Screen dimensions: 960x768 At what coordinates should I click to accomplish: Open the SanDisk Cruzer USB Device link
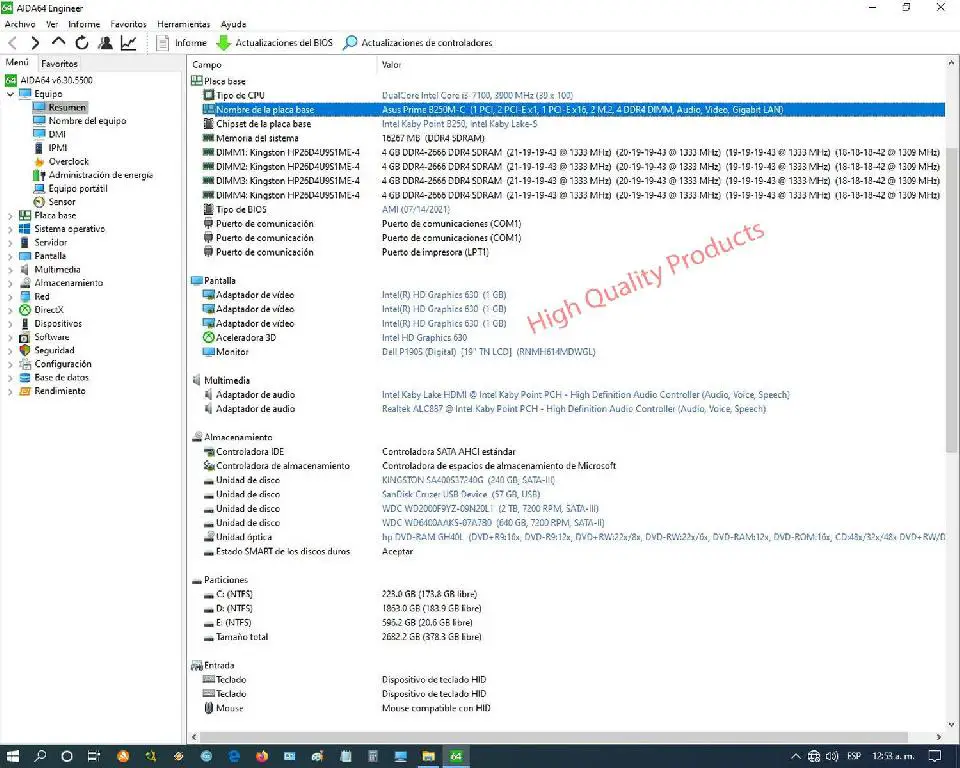coord(460,494)
